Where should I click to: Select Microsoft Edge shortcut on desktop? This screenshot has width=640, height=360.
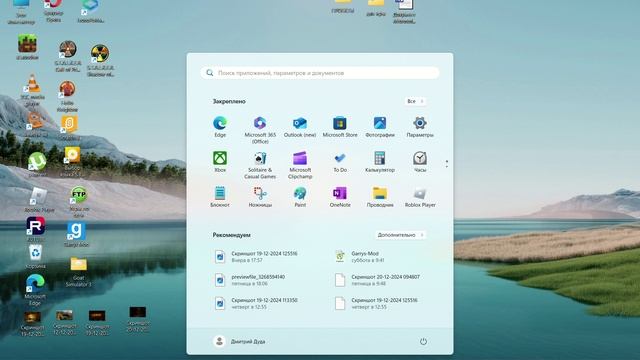click(x=35, y=290)
